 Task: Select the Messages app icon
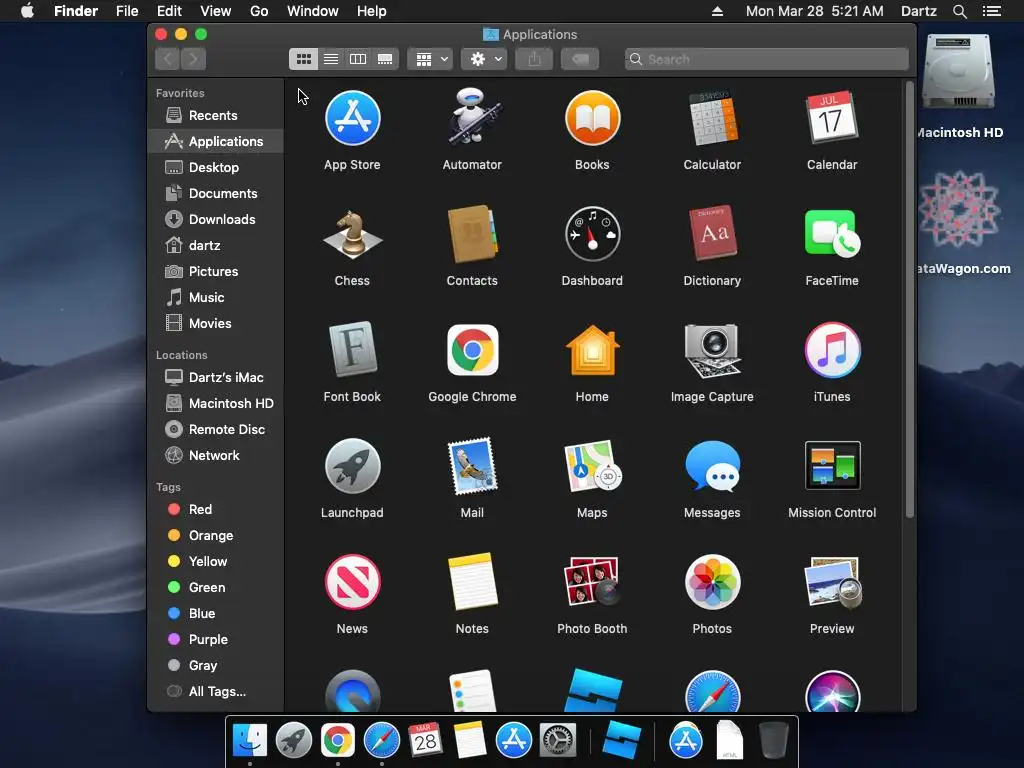coord(712,466)
